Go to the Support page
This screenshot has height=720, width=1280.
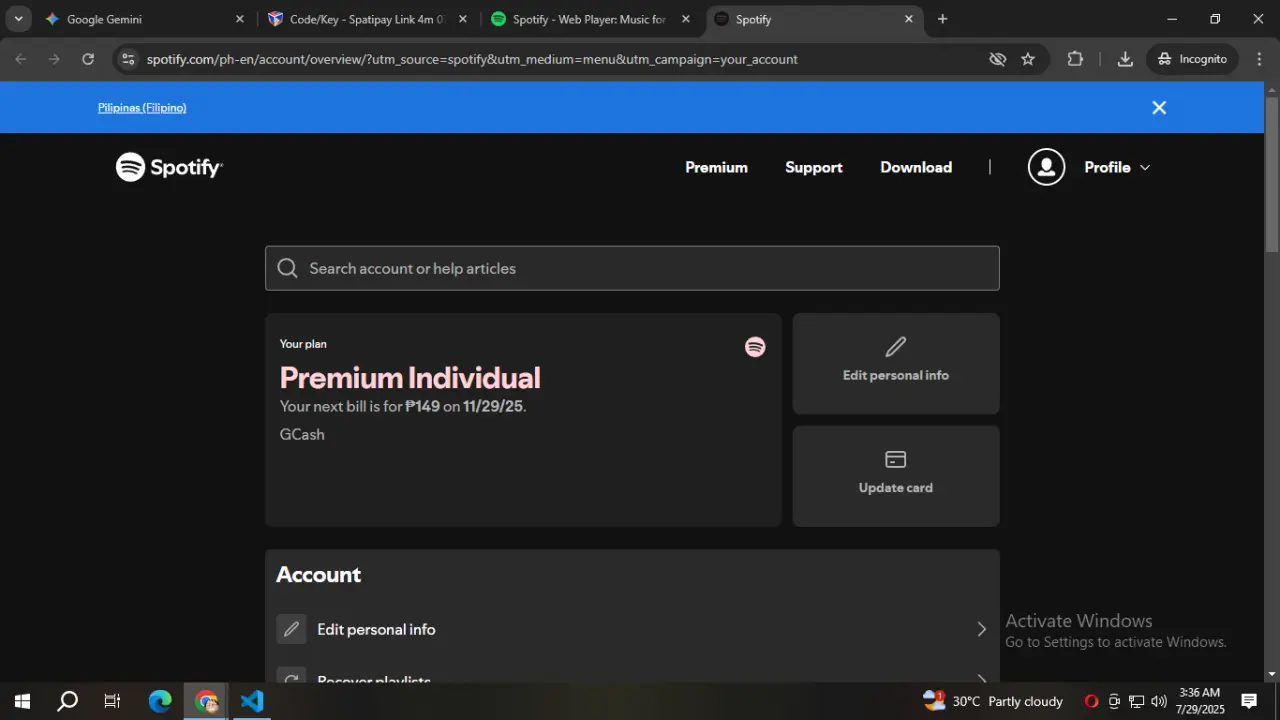[814, 167]
